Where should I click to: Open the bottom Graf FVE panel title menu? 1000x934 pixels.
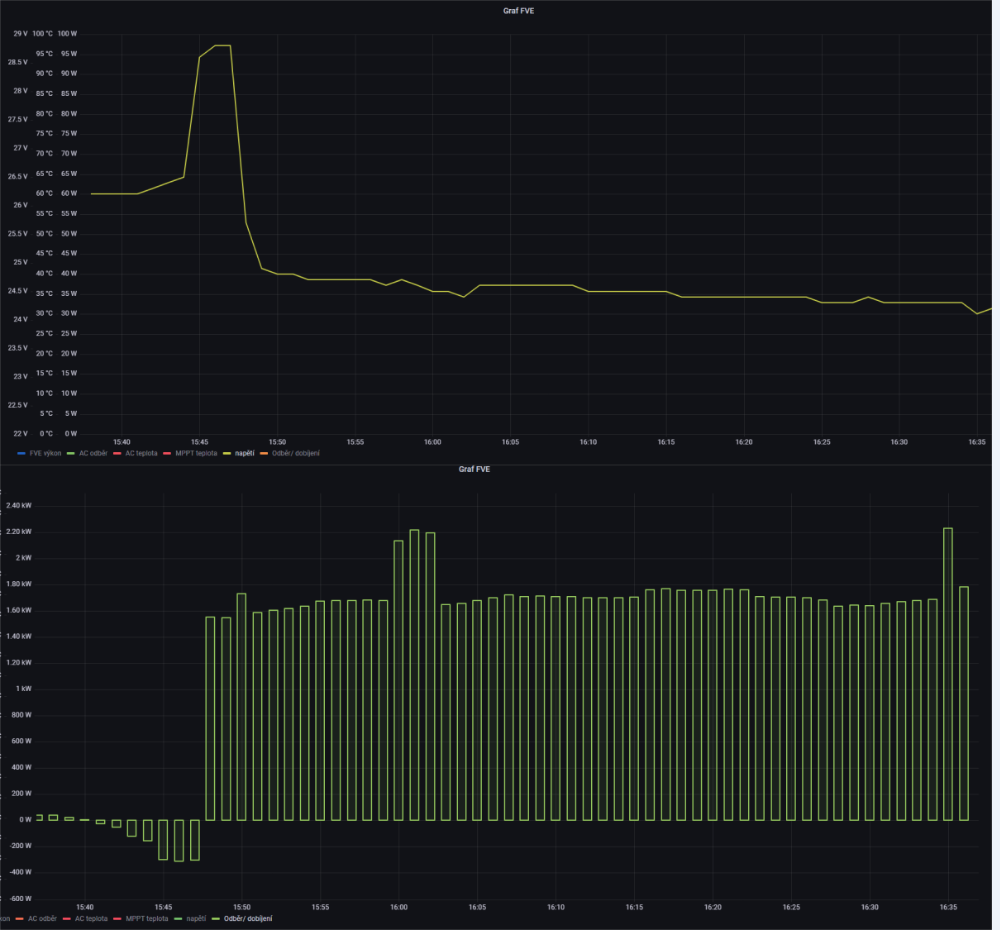(474, 468)
